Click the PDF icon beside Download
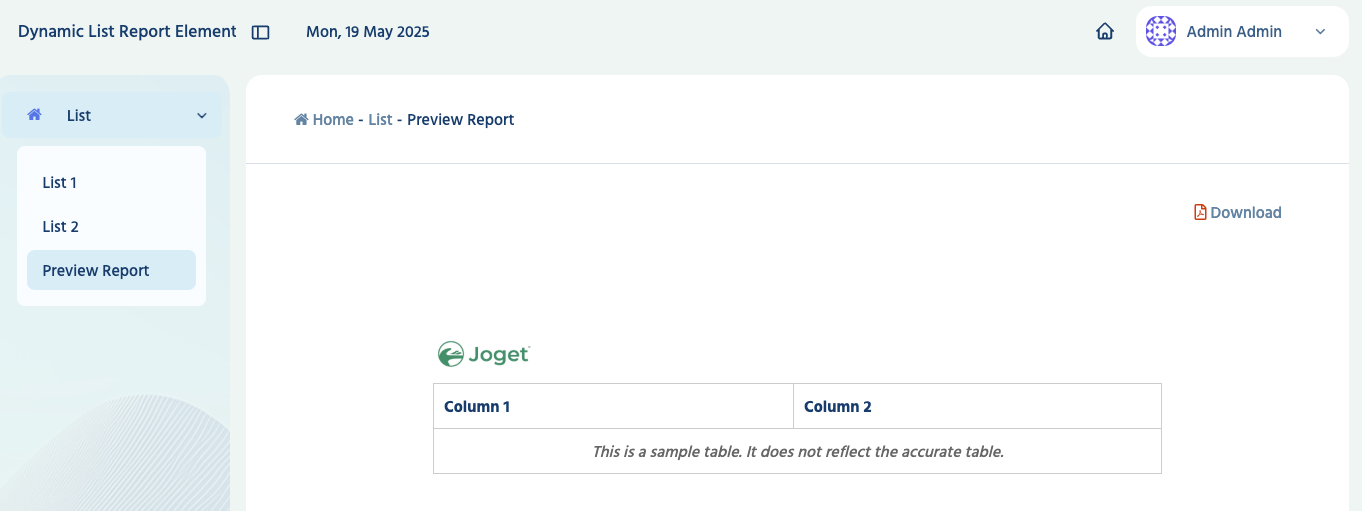The image size is (1362, 511). click(1200, 212)
